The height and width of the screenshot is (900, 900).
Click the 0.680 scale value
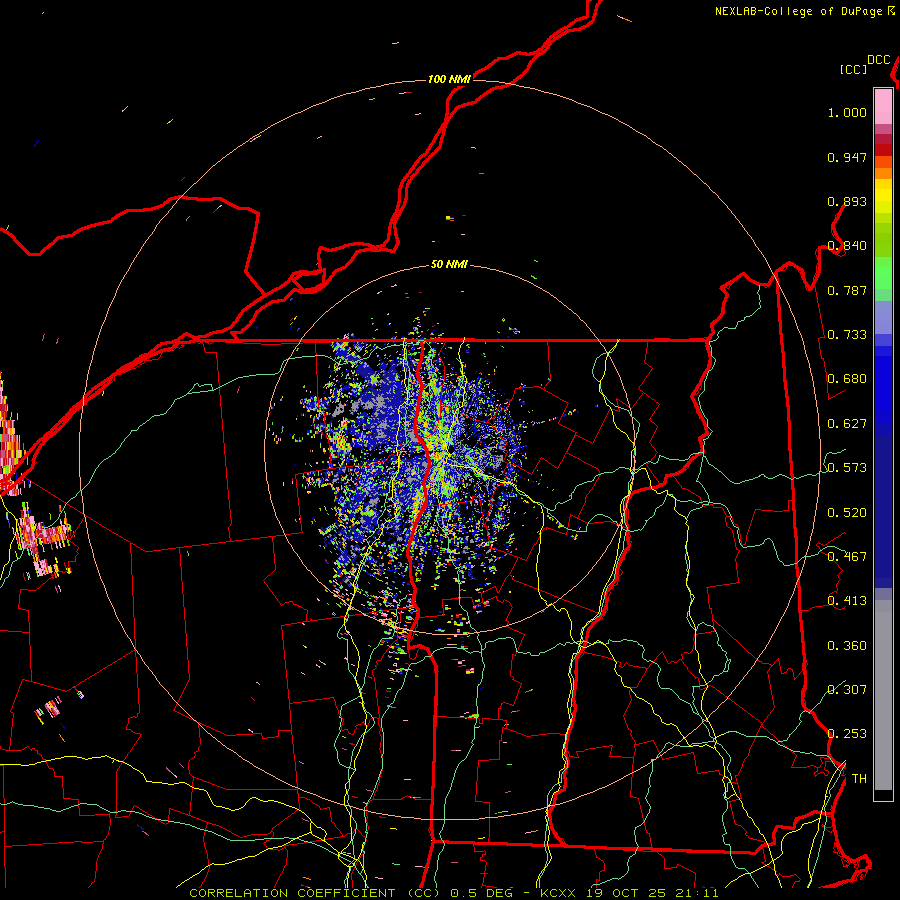click(847, 379)
